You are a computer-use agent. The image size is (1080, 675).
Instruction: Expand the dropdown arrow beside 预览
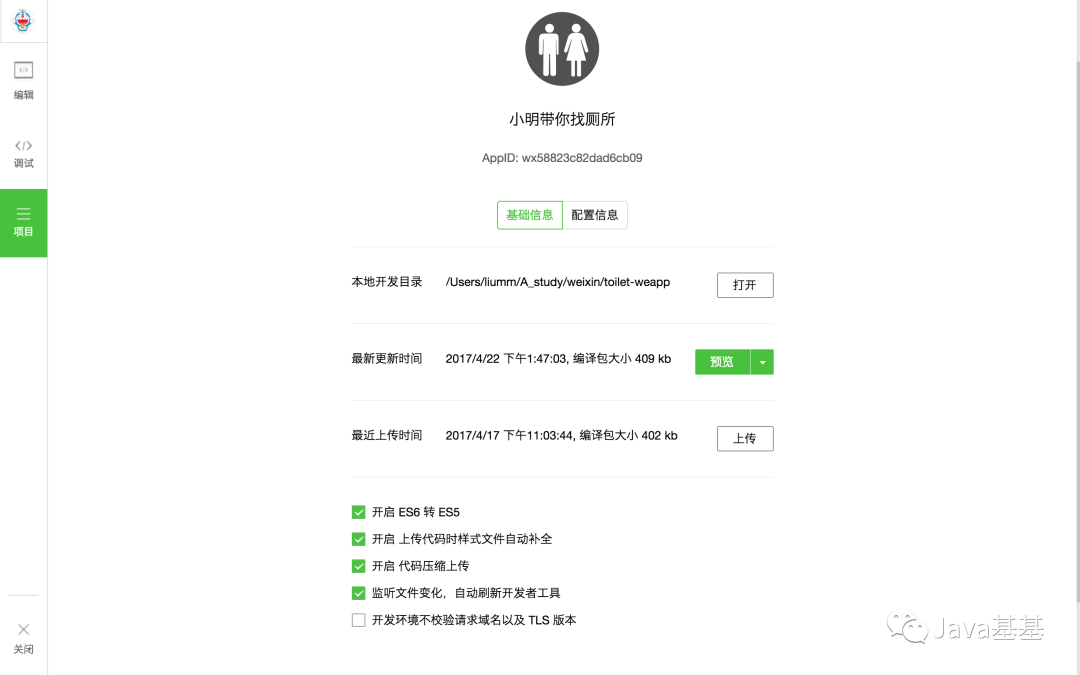762,362
